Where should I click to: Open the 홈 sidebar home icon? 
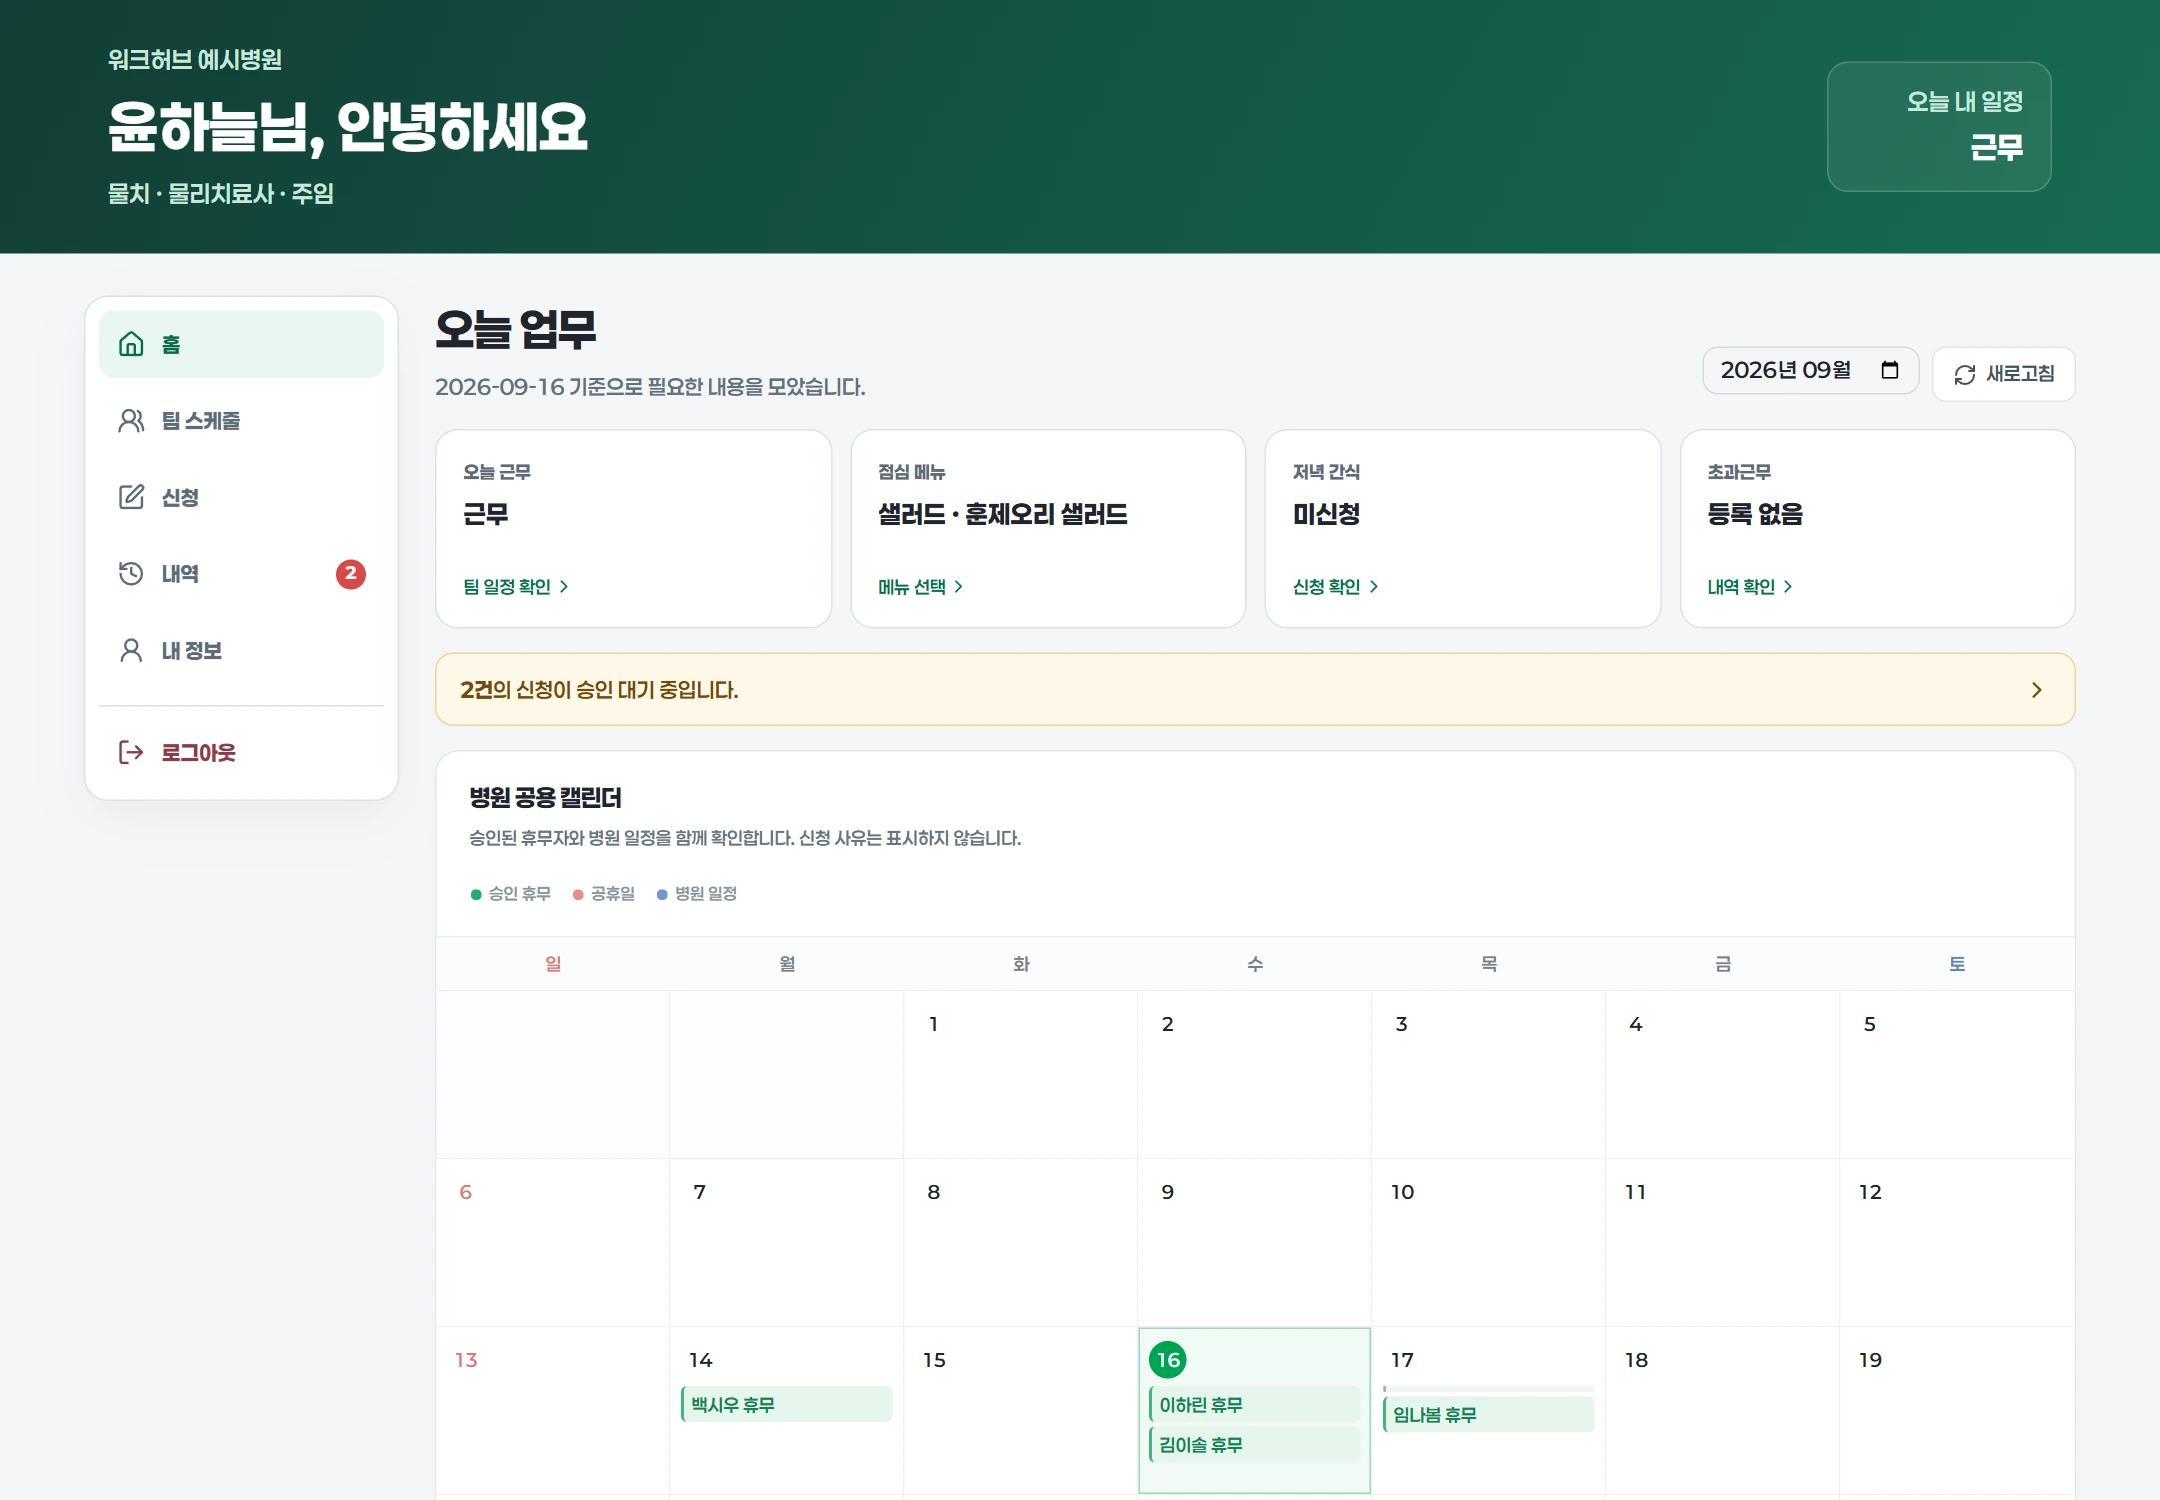click(131, 344)
